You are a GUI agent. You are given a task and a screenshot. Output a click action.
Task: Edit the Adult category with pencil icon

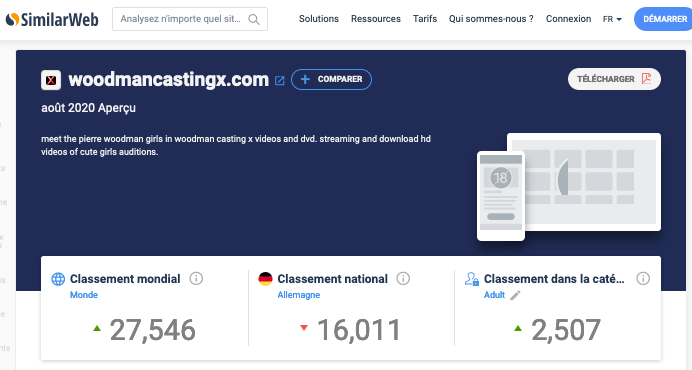pyautogui.click(x=515, y=295)
